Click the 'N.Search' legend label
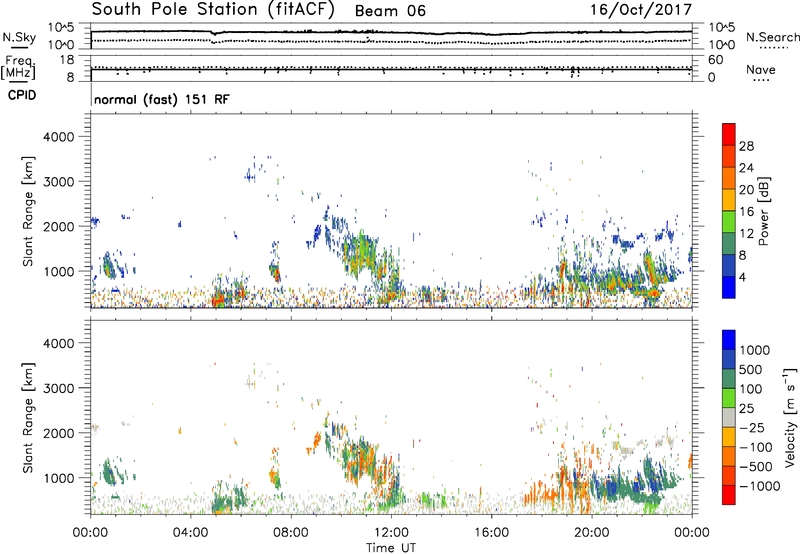 pos(772,37)
